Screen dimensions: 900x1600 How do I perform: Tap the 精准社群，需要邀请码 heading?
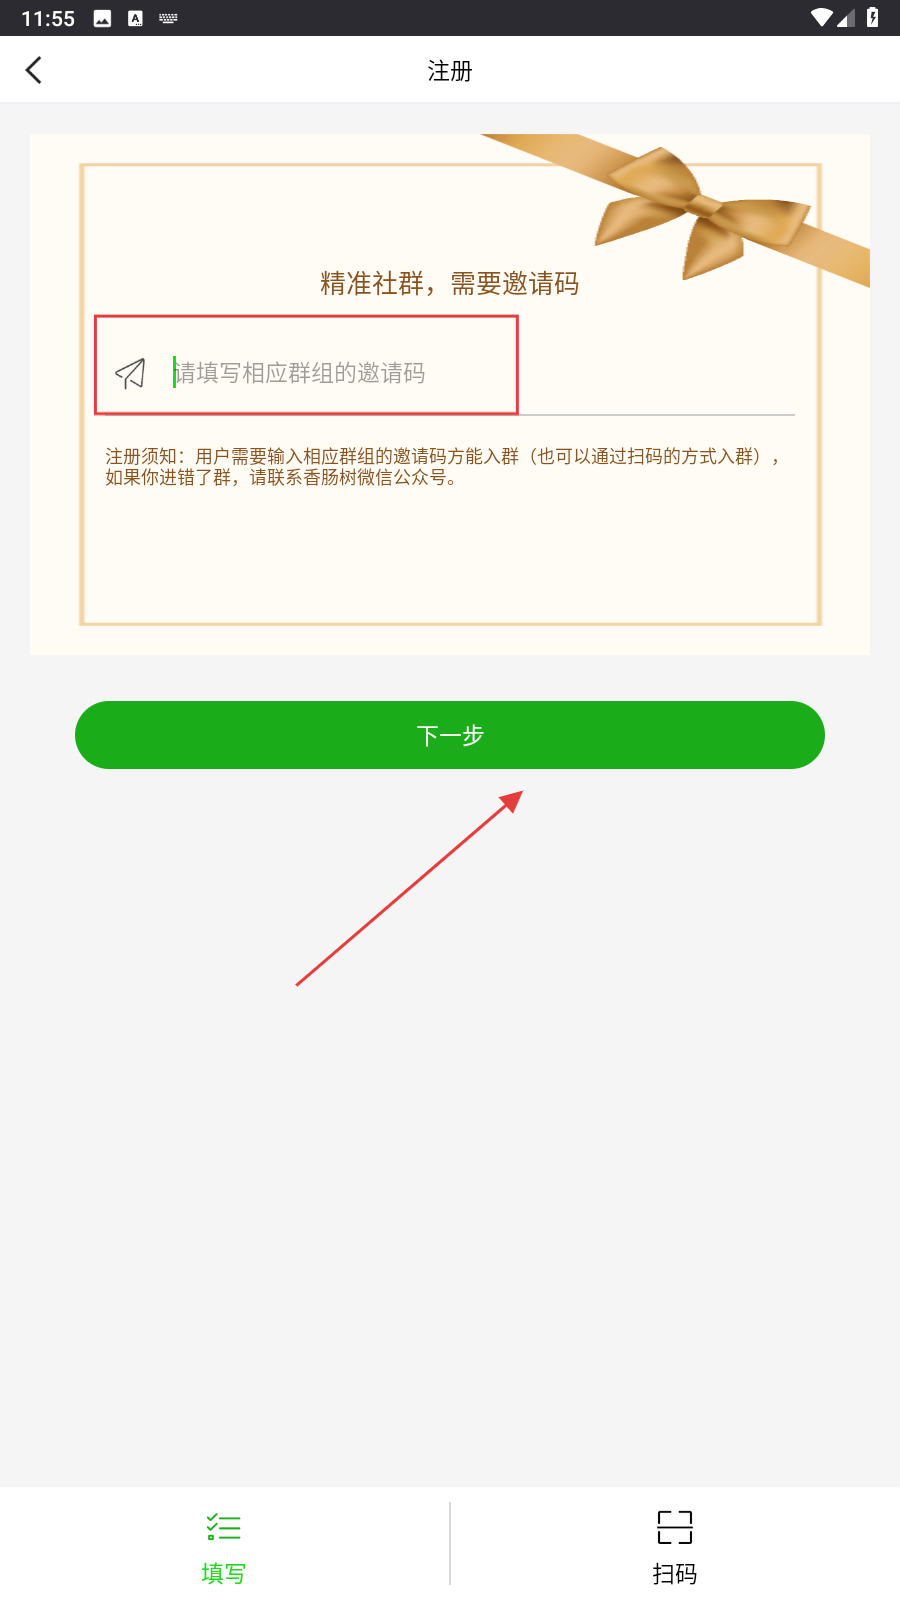pyautogui.click(x=450, y=284)
